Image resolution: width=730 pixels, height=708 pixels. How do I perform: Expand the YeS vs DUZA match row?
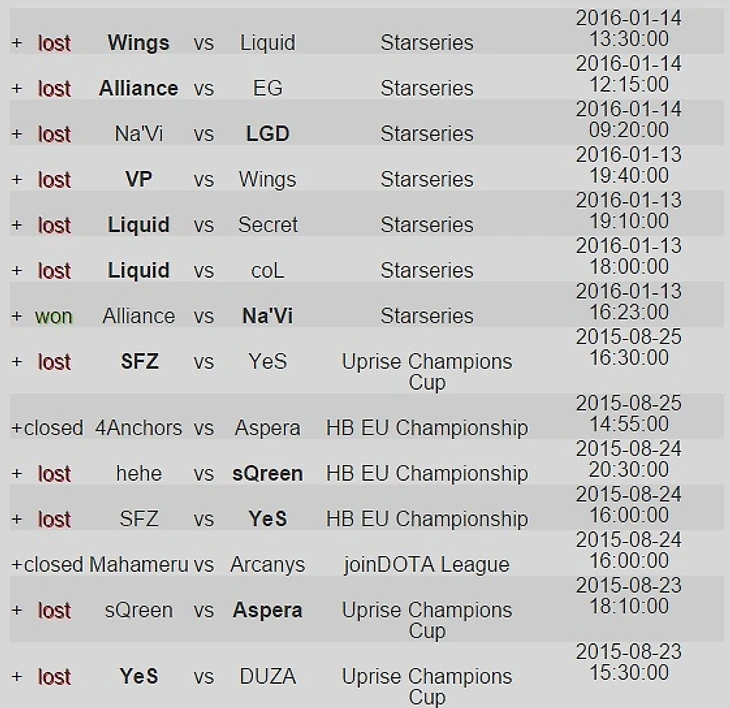coord(16,677)
